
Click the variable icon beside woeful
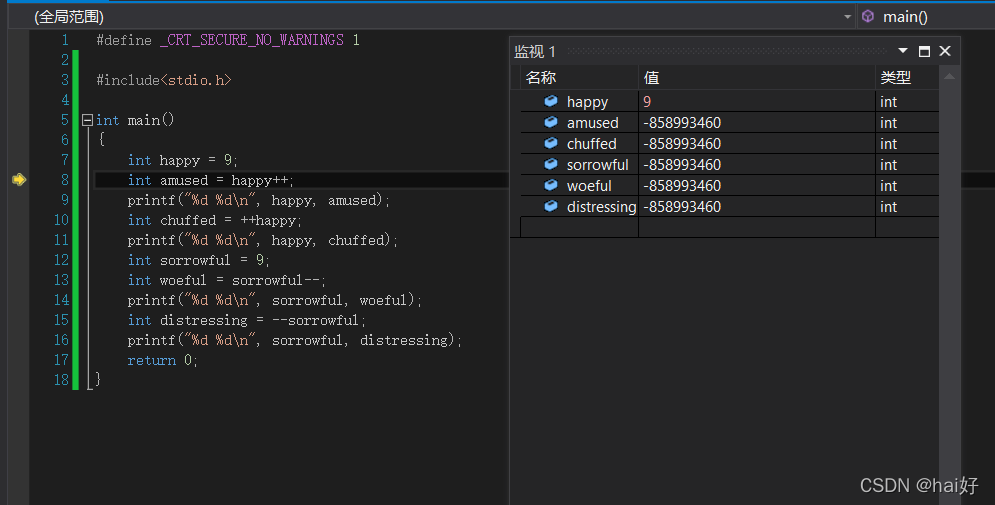(x=551, y=185)
